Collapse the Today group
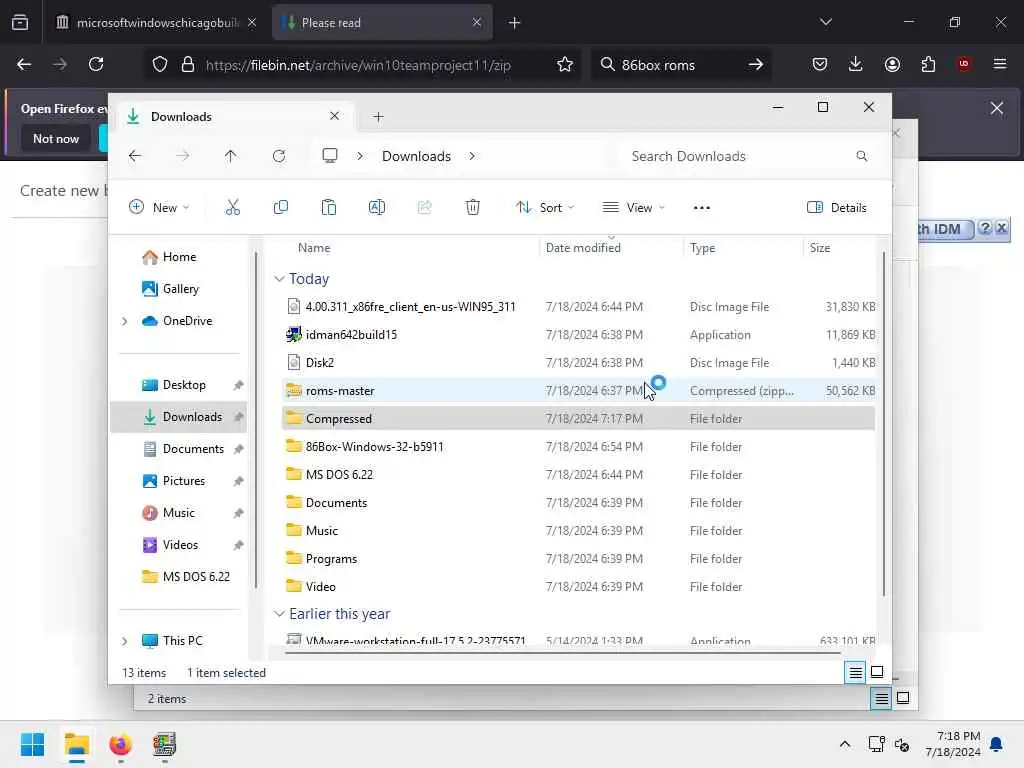The width and height of the screenshot is (1024, 768). [279, 279]
